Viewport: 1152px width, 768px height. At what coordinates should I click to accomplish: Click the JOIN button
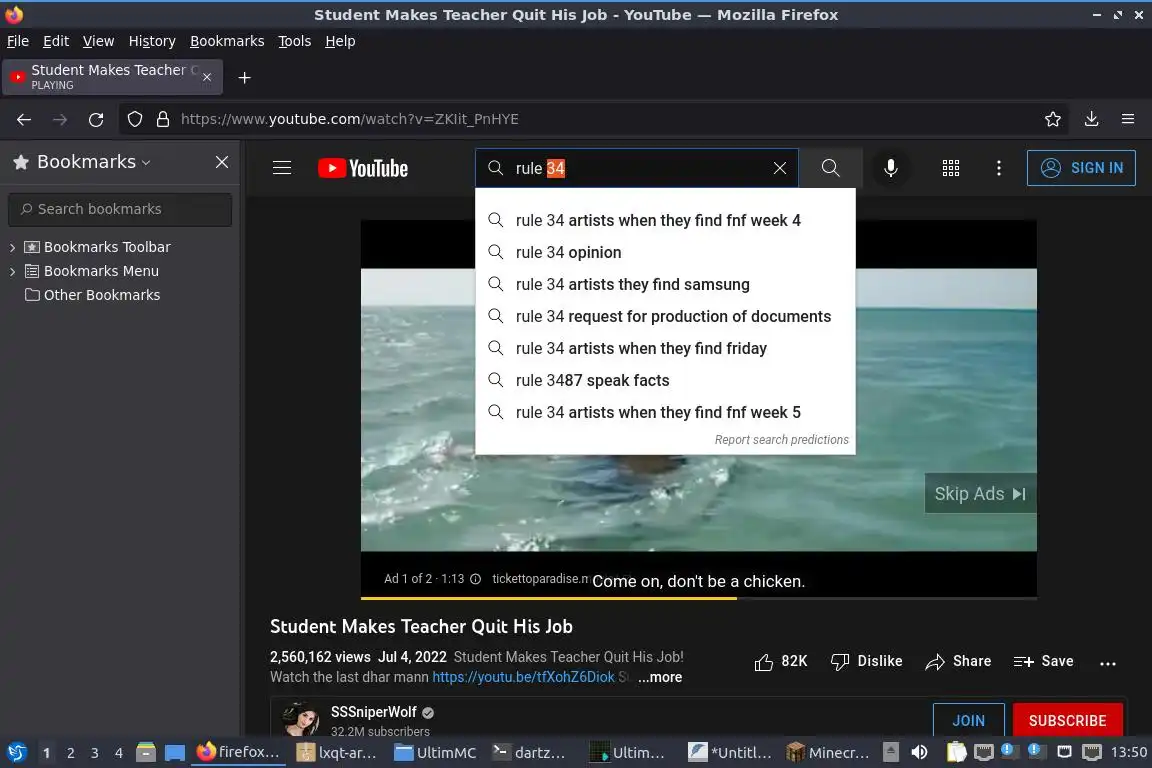968,720
